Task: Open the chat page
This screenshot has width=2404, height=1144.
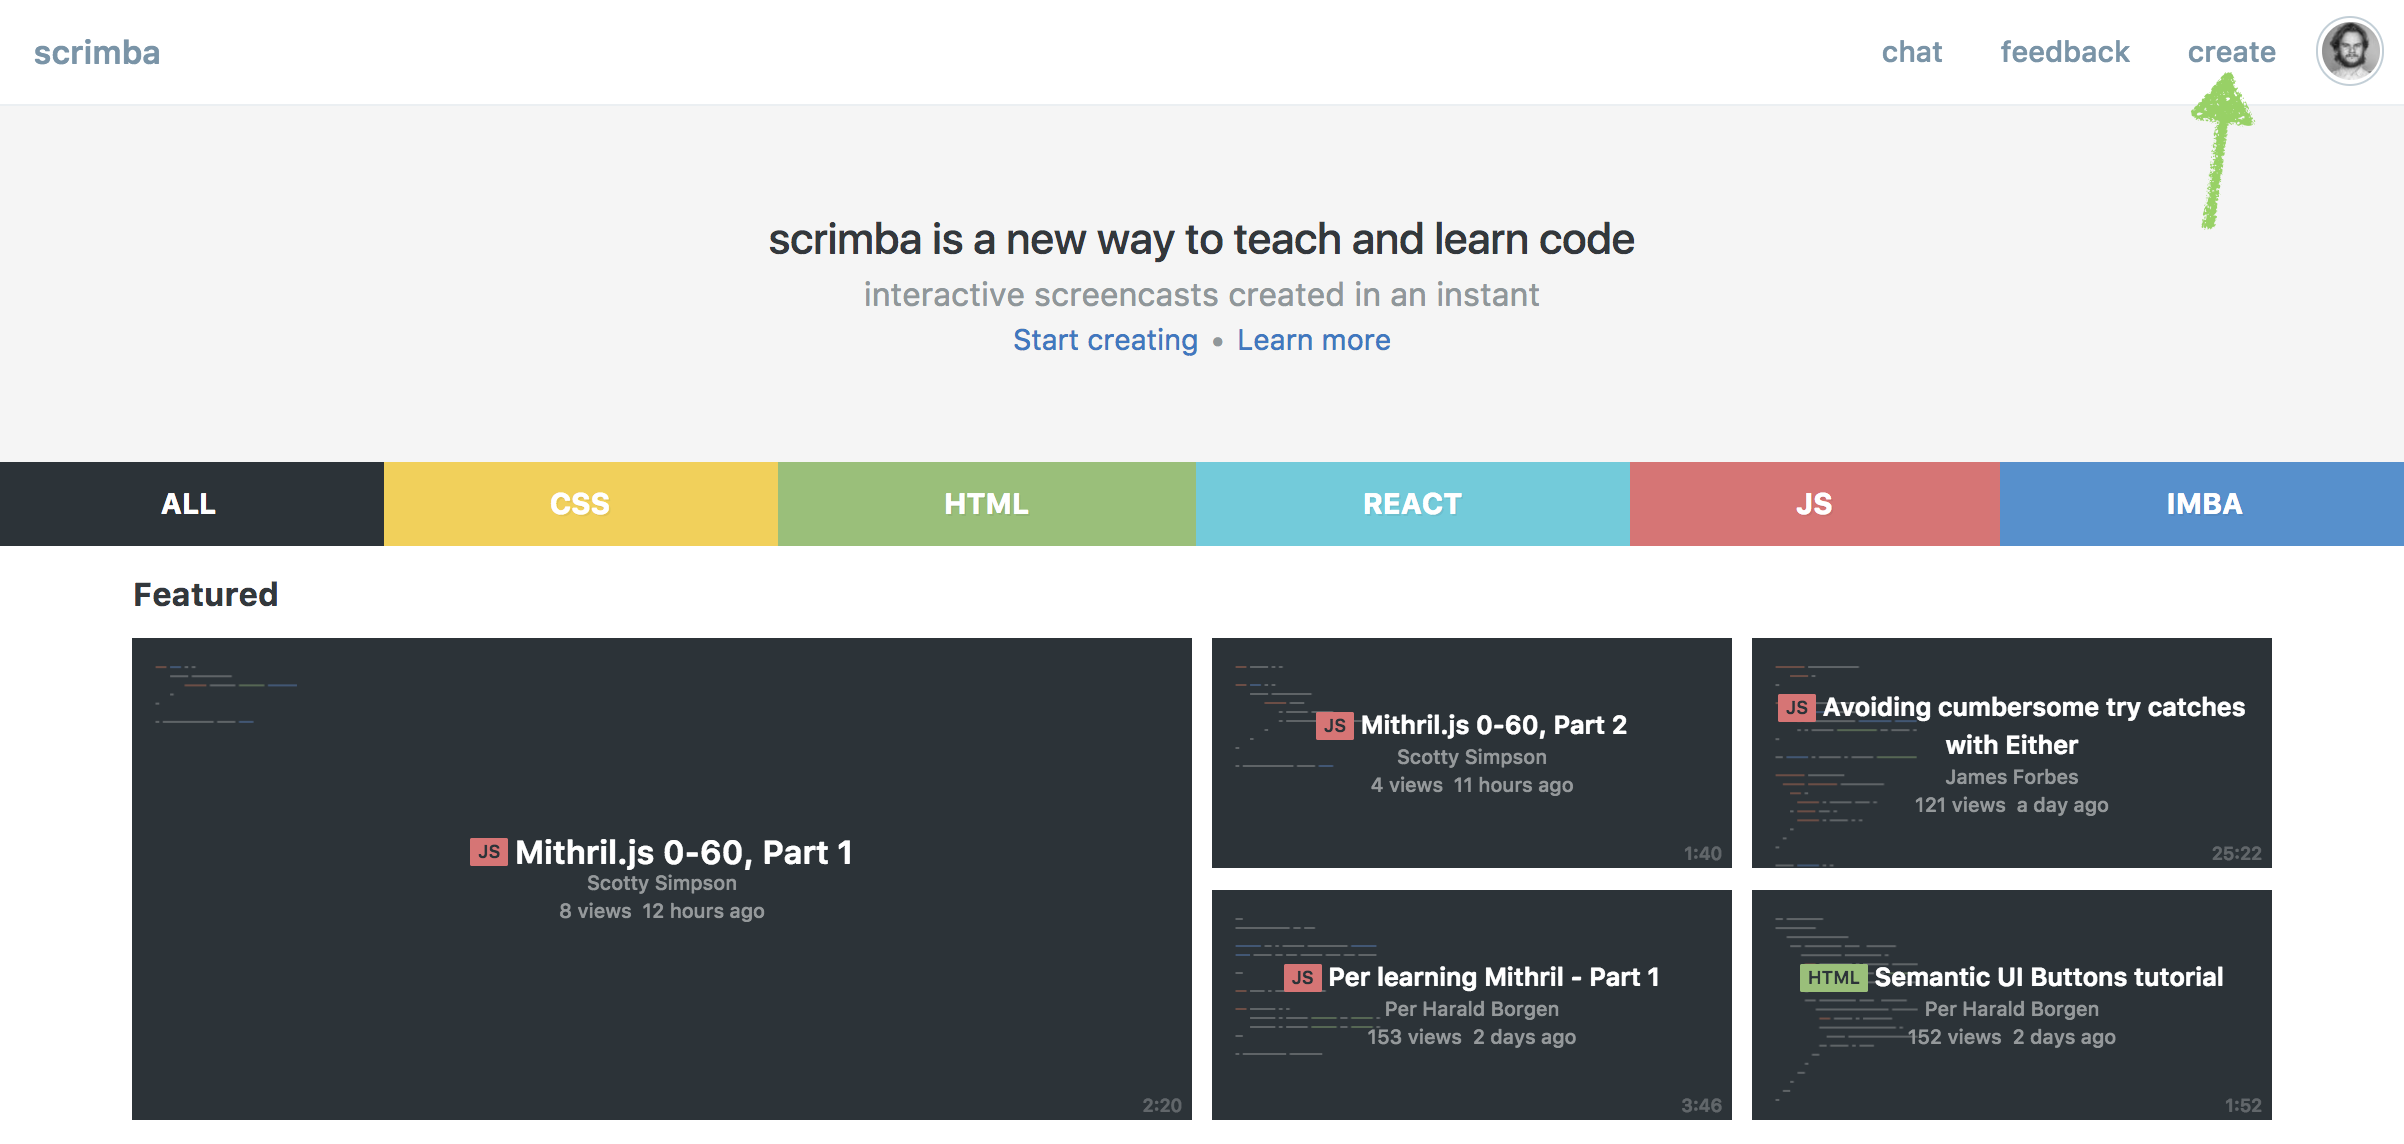Action: (1911, 52)
